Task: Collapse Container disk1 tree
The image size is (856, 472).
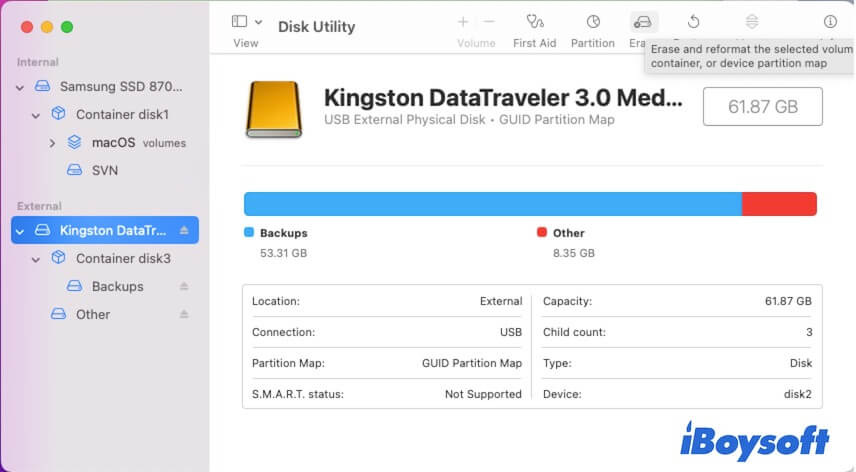Action: [36, 115]
